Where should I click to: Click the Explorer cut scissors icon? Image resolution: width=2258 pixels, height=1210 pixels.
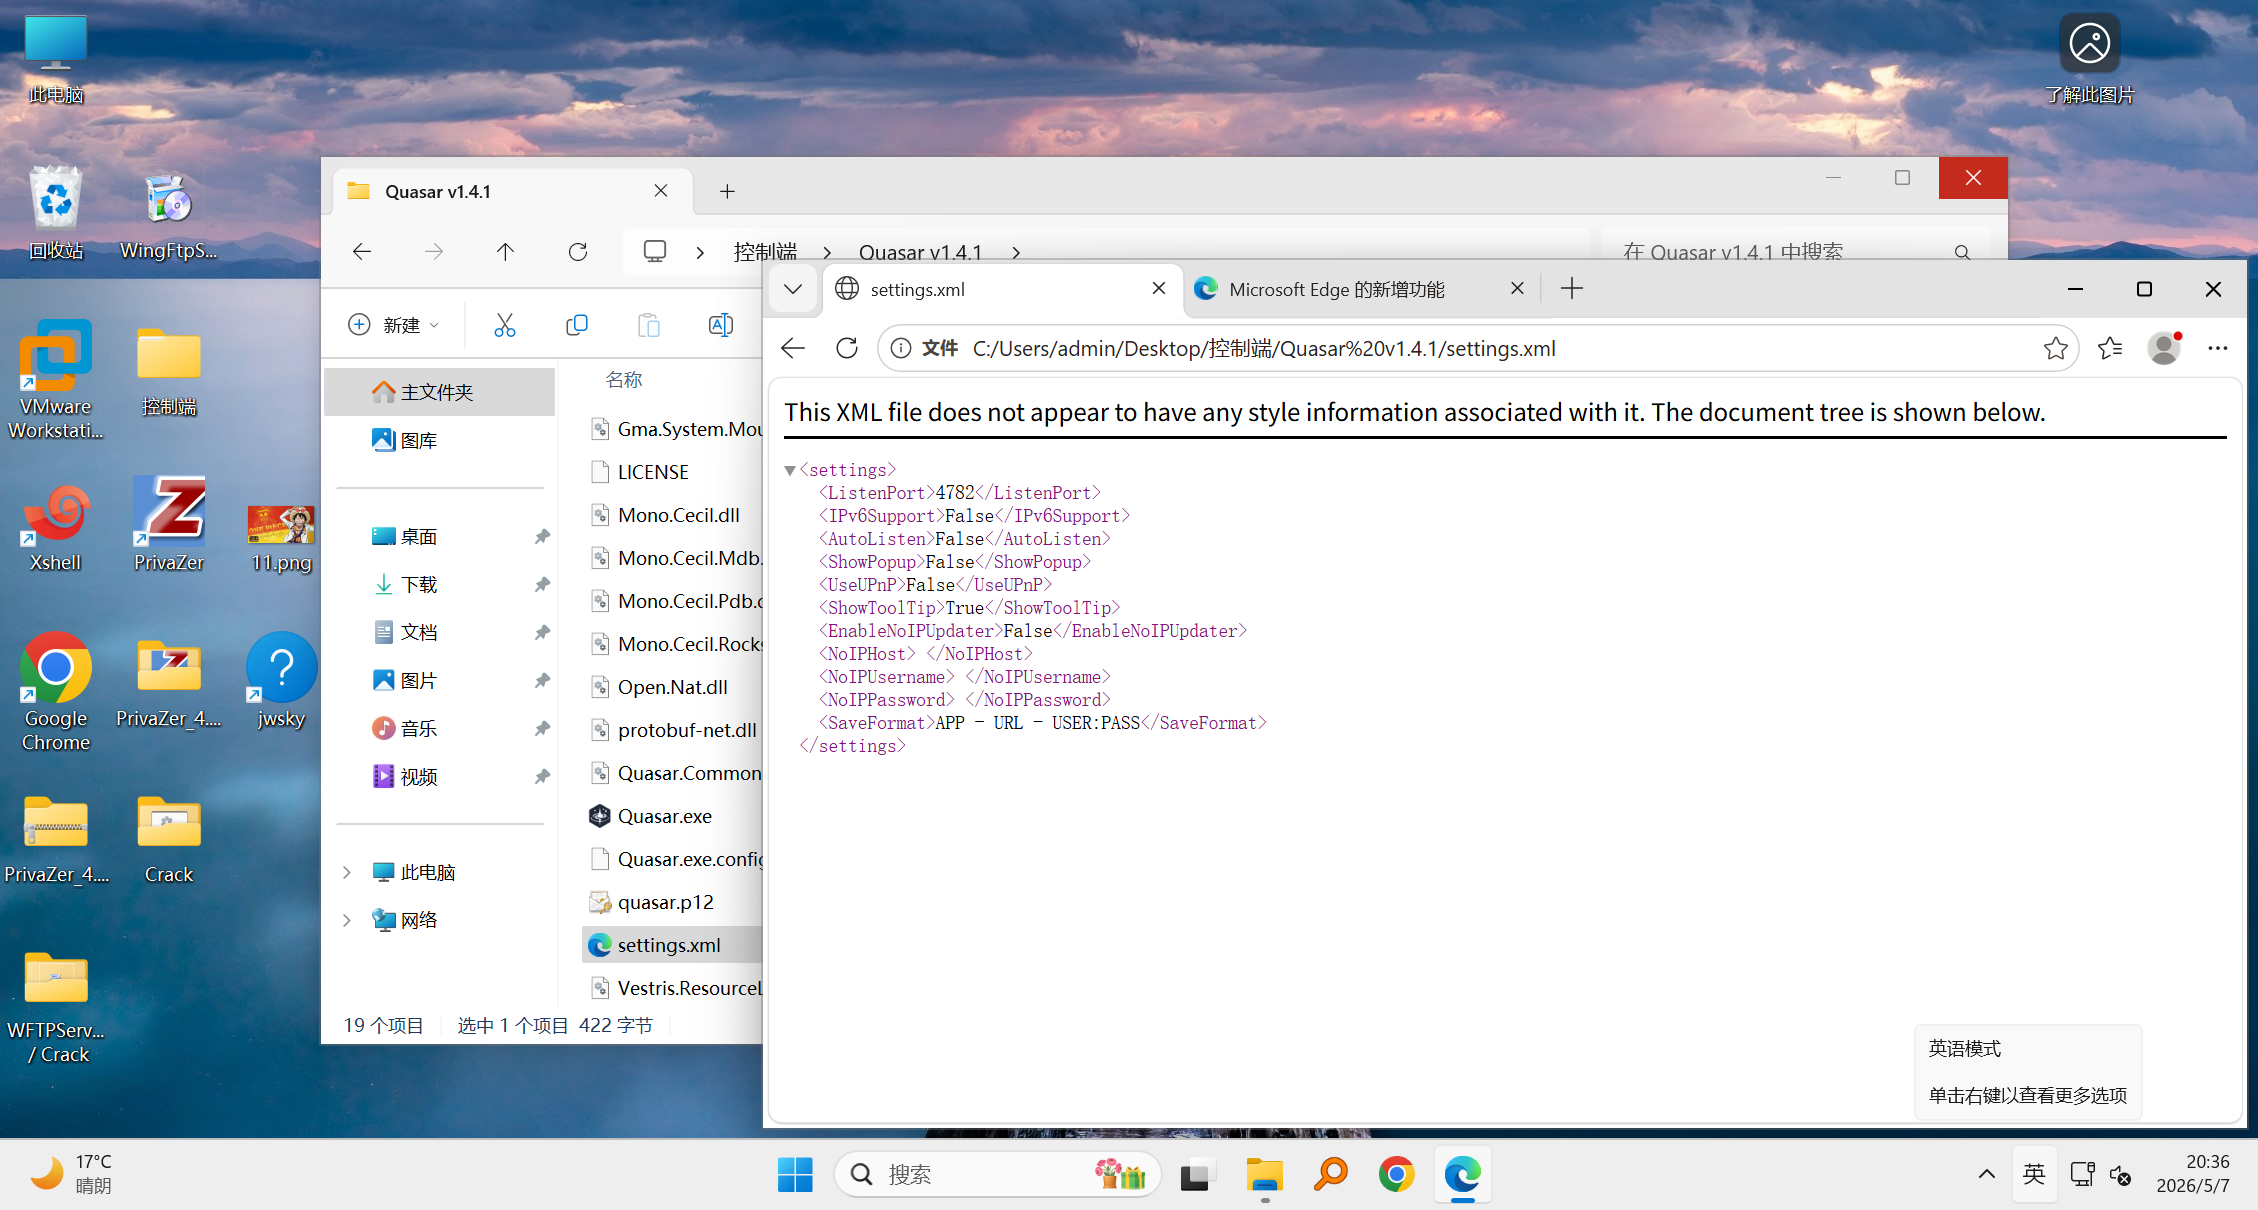505,325
